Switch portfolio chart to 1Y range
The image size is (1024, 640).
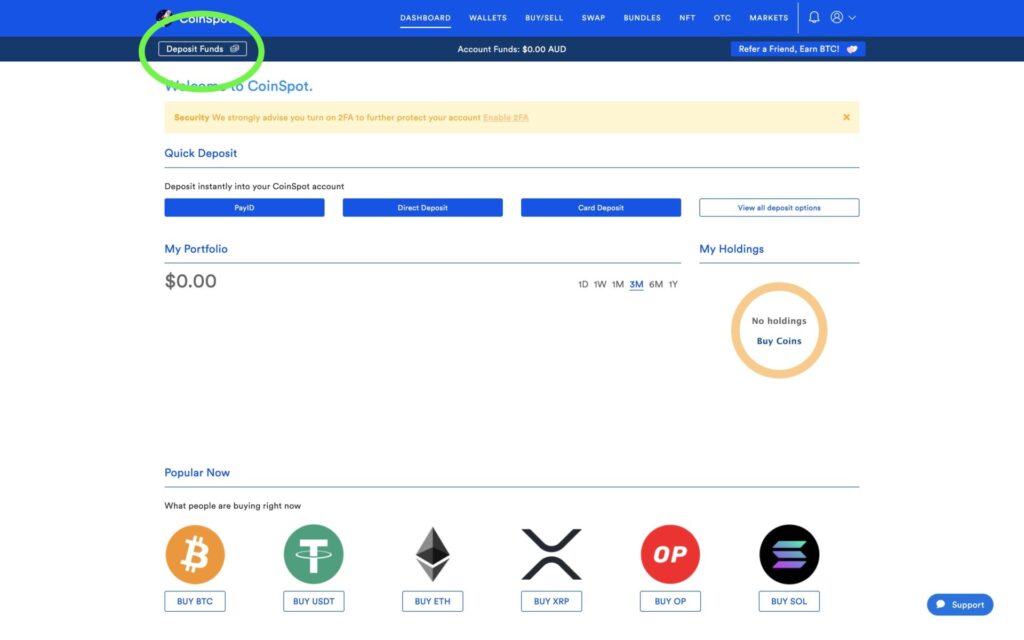coord(673,285)
